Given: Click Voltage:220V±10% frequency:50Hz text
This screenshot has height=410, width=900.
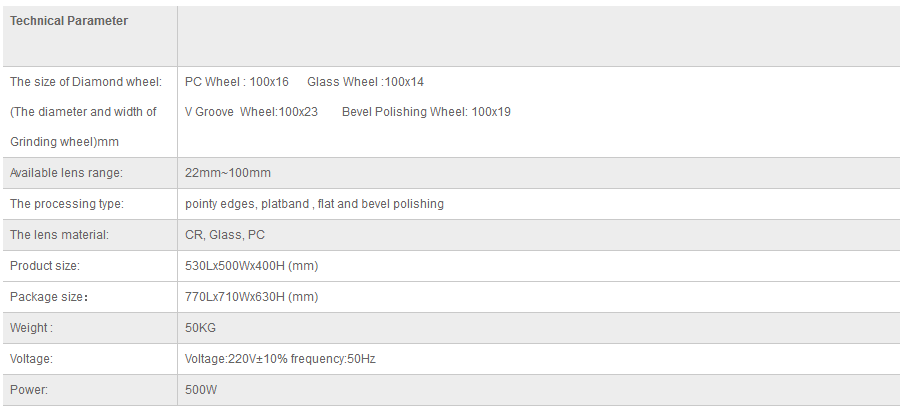Looking at the screenshot, I should (280, 359).
